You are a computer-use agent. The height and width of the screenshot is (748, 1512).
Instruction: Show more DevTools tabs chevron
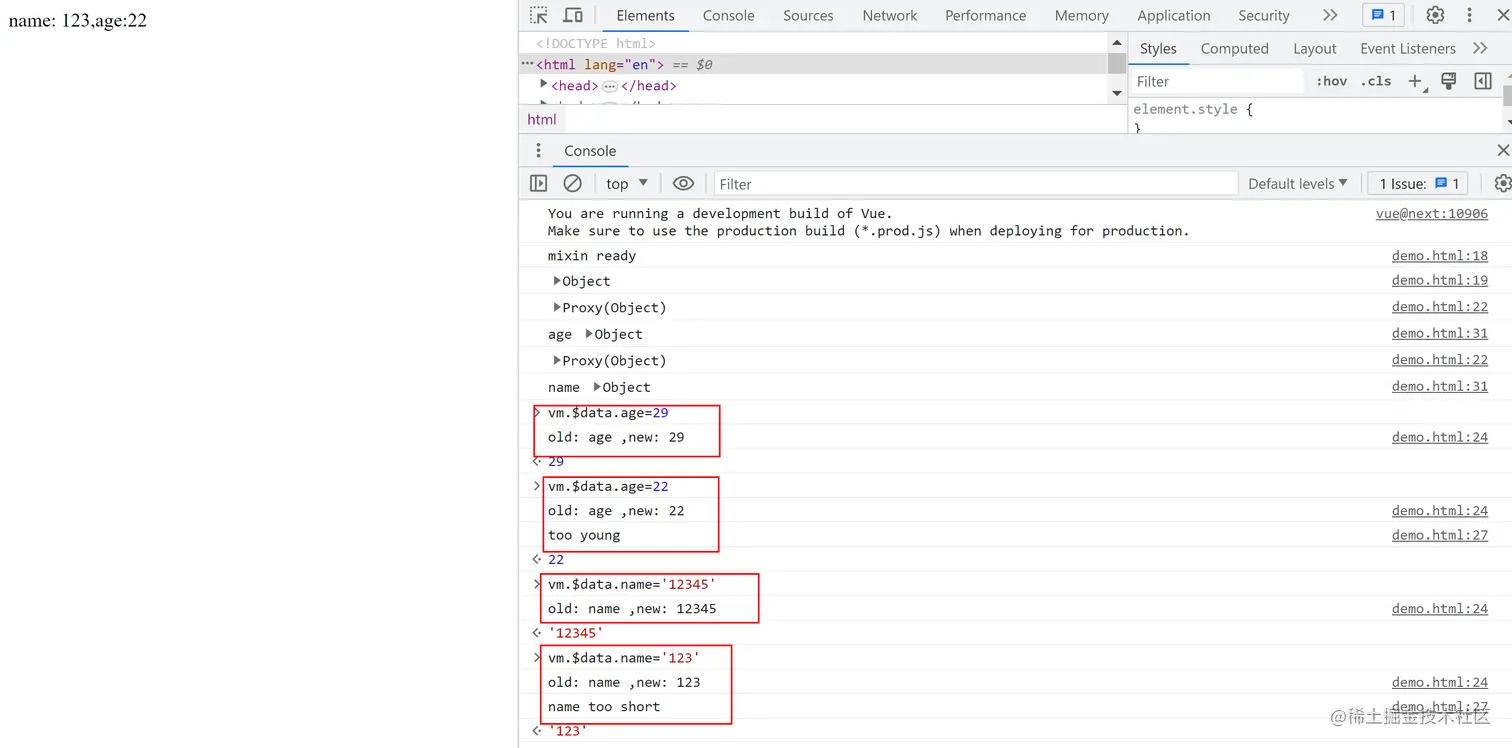click(1329, 15)
